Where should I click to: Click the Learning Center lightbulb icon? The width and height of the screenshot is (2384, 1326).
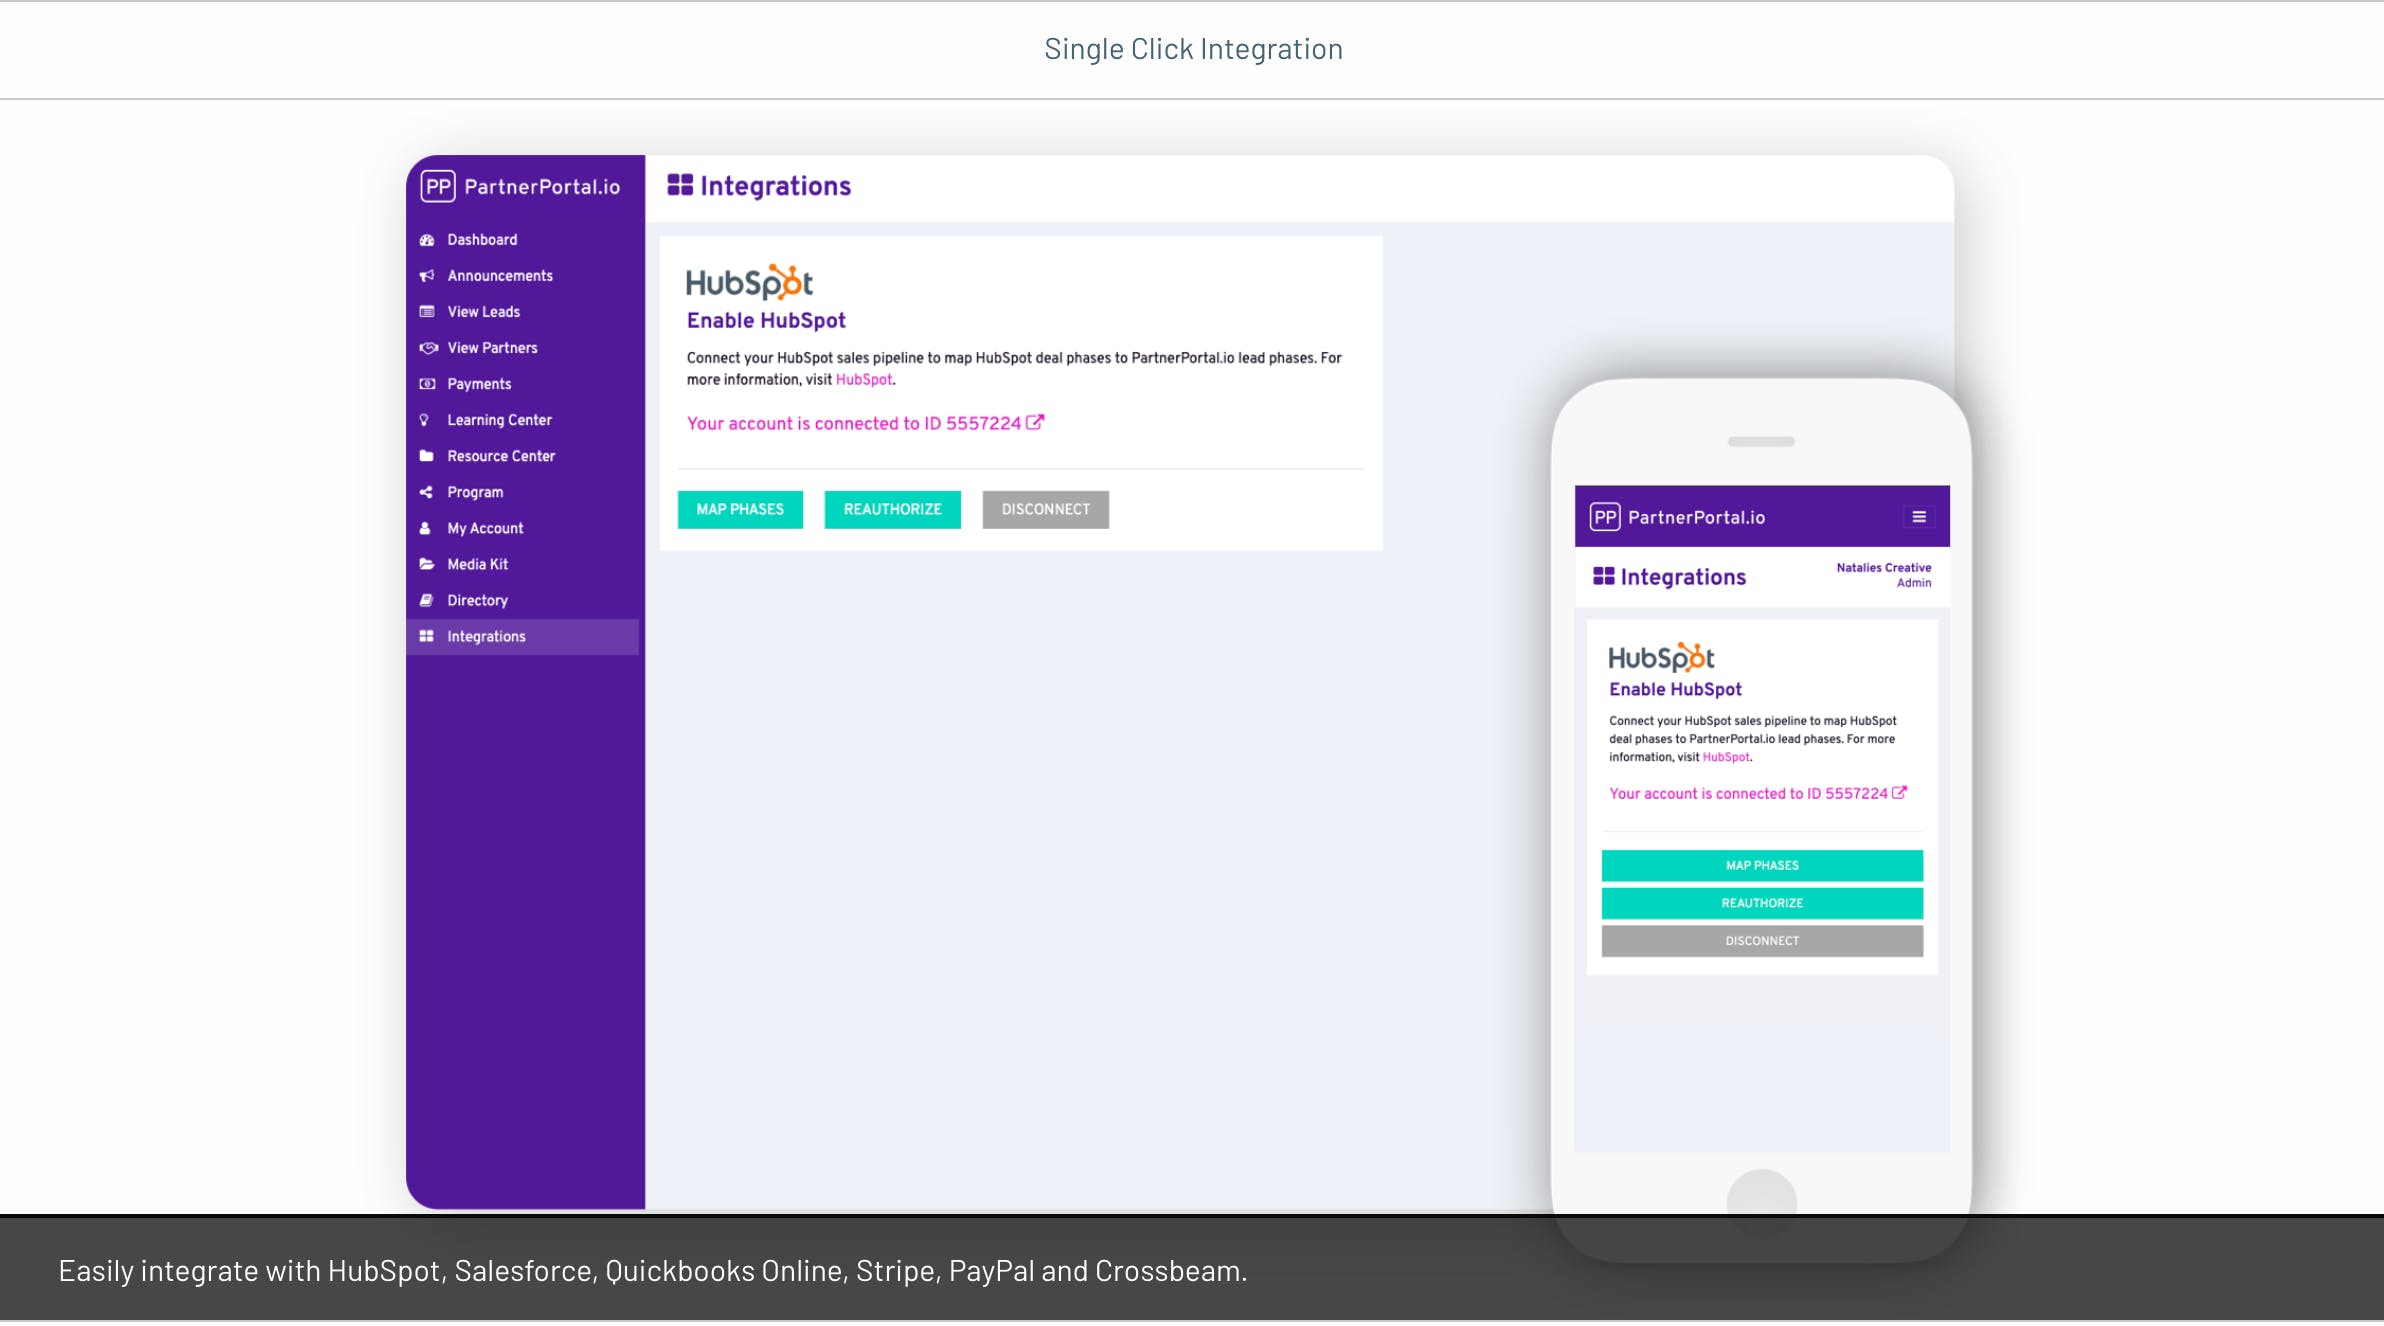pyautogui.click(x=424, y=420)
